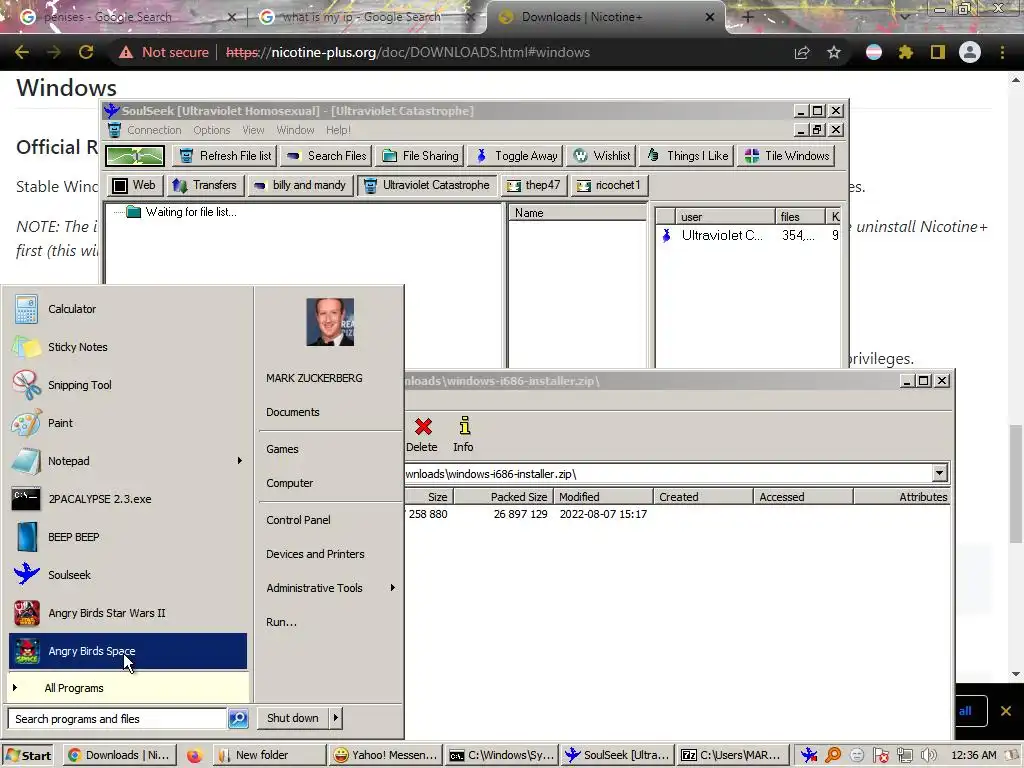
Task: Launch Sticky Notes from Start menu
Action: [127, 347]
